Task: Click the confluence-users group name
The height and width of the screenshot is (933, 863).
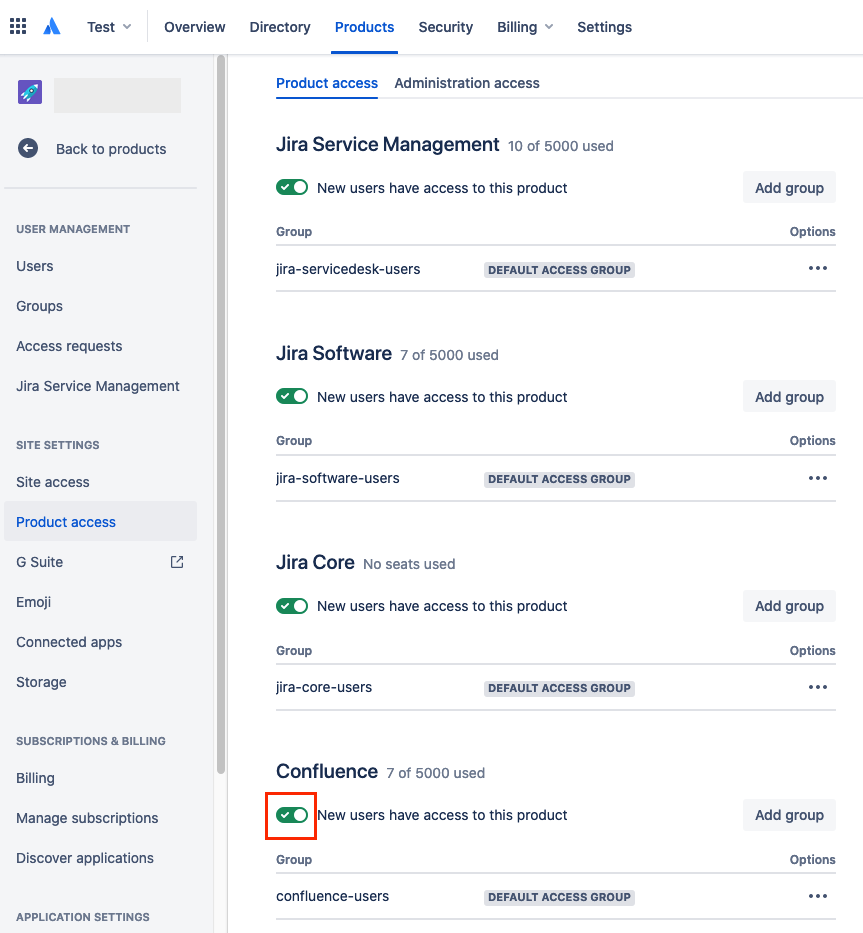Action: [332, 896]
